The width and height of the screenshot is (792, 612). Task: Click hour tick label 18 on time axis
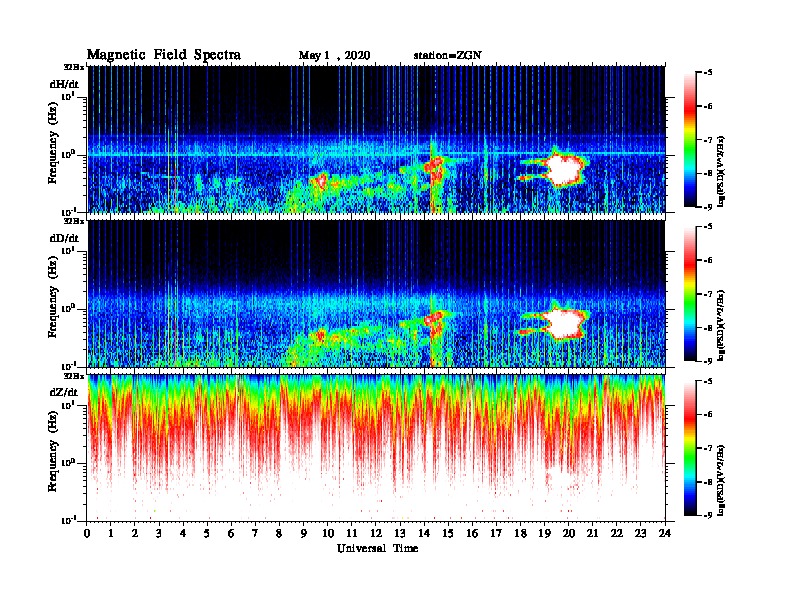(x=520, y=533)
